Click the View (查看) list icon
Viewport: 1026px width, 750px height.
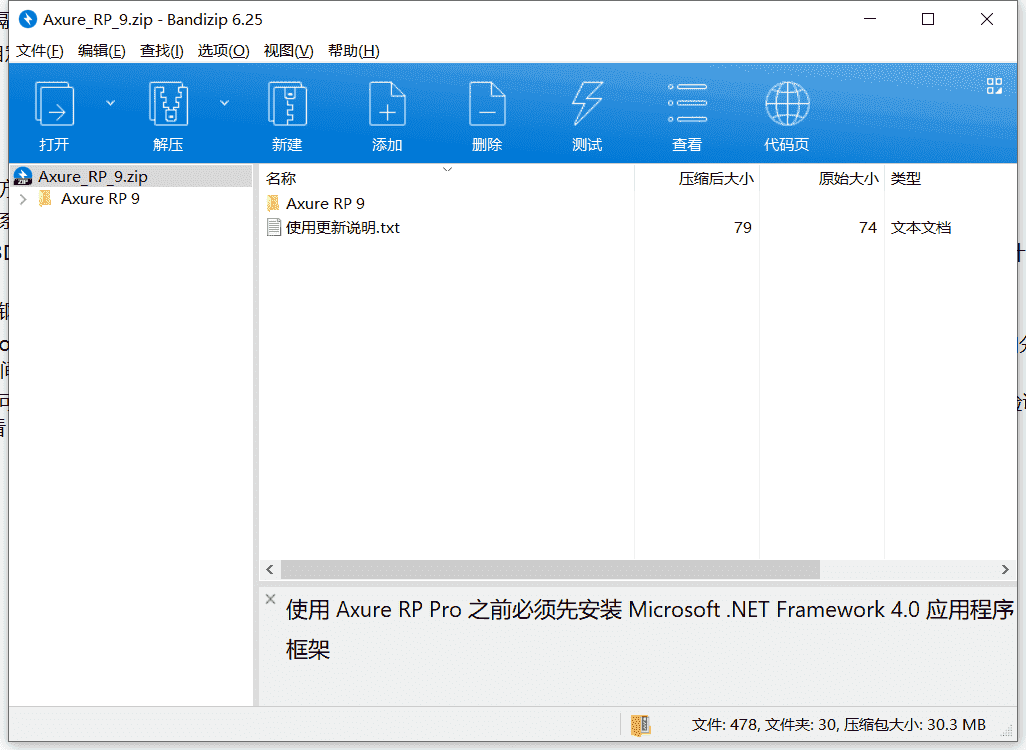[x=687, y=103]
